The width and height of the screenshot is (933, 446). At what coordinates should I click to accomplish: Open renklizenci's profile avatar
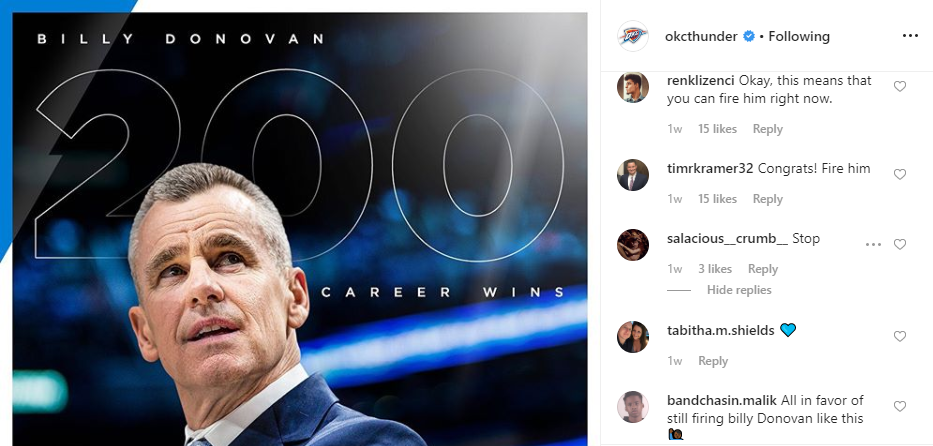click(x=633, y=87)
